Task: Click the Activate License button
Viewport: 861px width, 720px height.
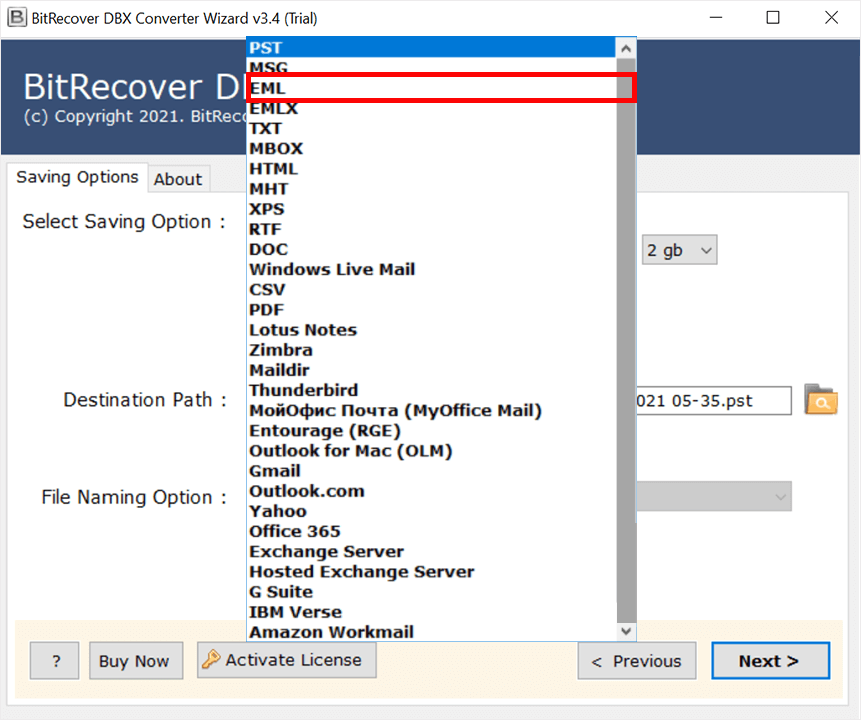Action: (x=287, y=660)
